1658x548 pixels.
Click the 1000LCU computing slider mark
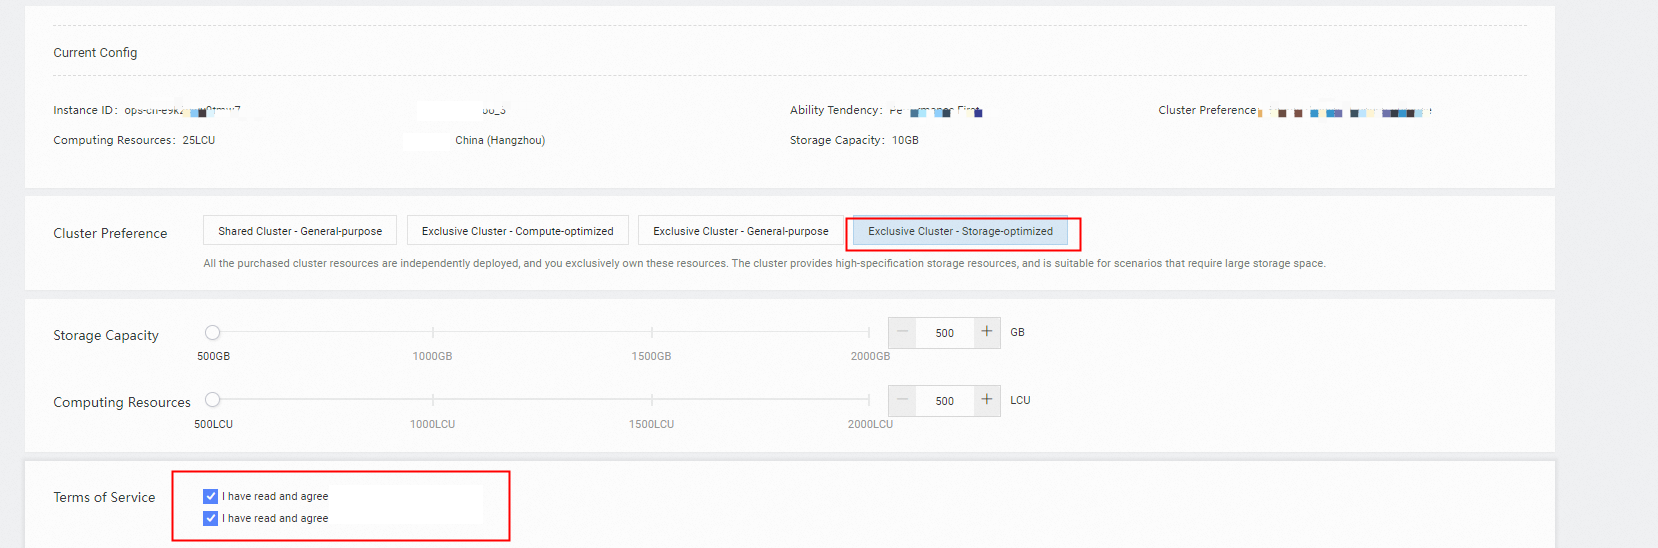coord(432,400)
